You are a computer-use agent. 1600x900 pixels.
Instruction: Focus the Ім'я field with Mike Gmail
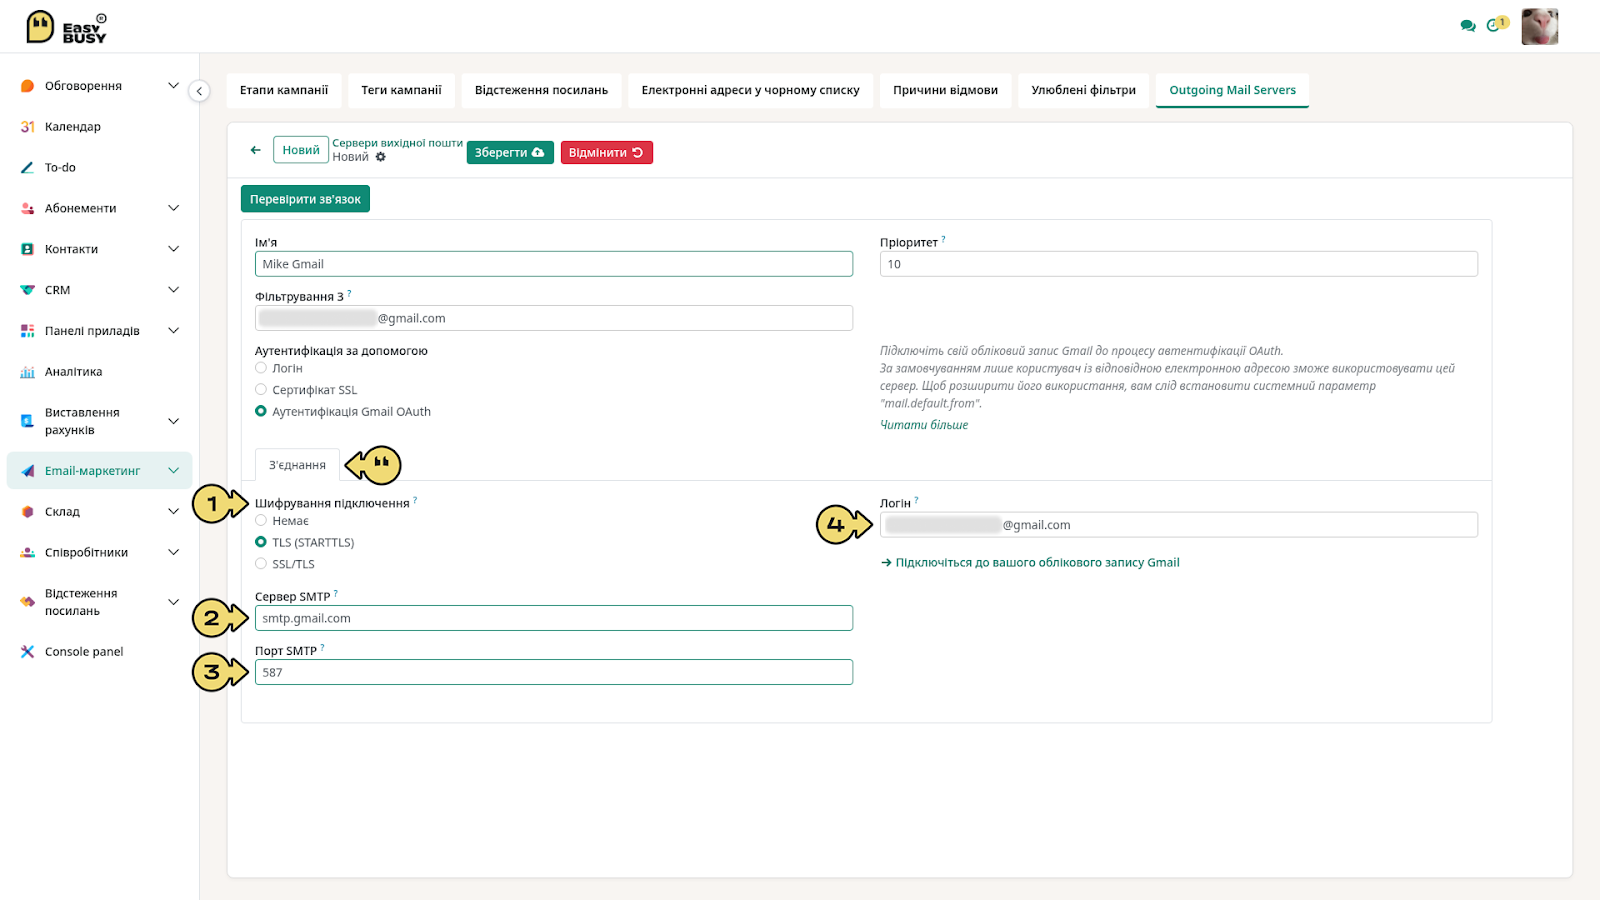pos(554,264)
